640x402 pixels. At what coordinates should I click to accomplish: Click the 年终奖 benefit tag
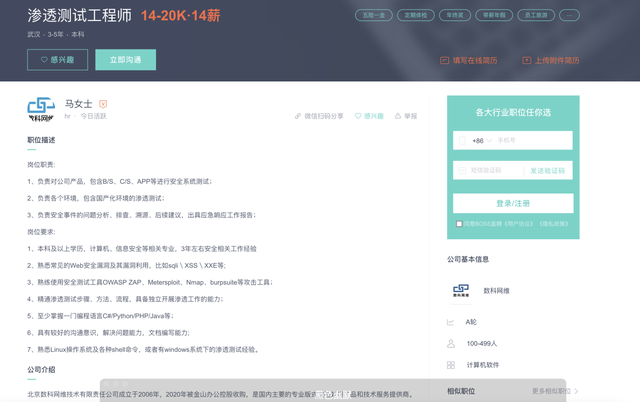[x=455, y=15]
